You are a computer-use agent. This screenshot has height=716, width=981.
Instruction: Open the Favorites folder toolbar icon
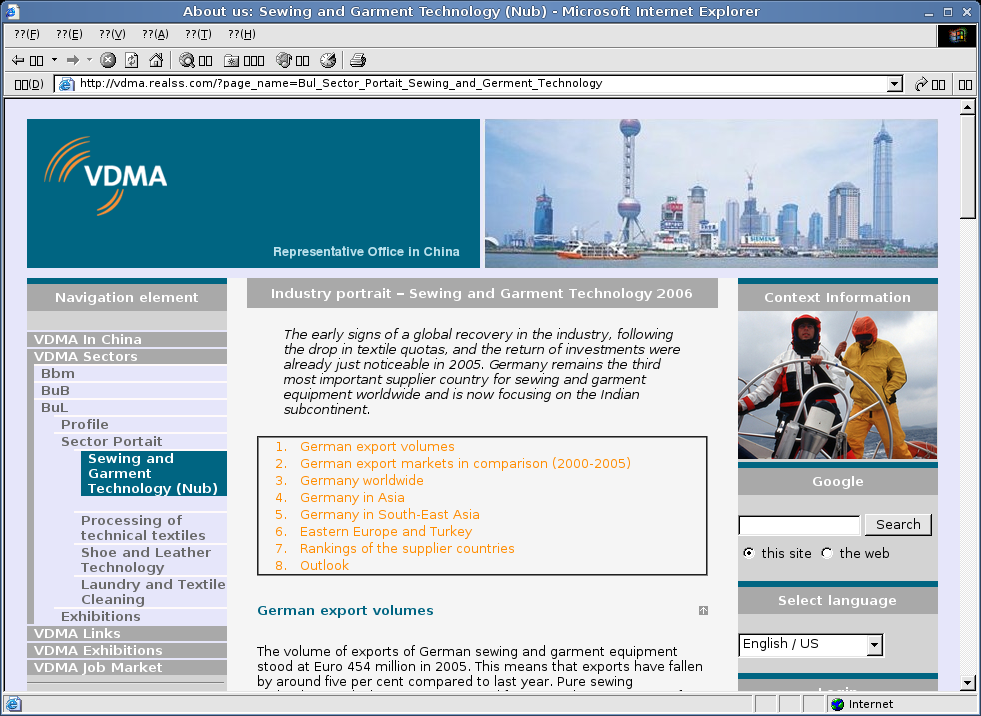(232, 60)
